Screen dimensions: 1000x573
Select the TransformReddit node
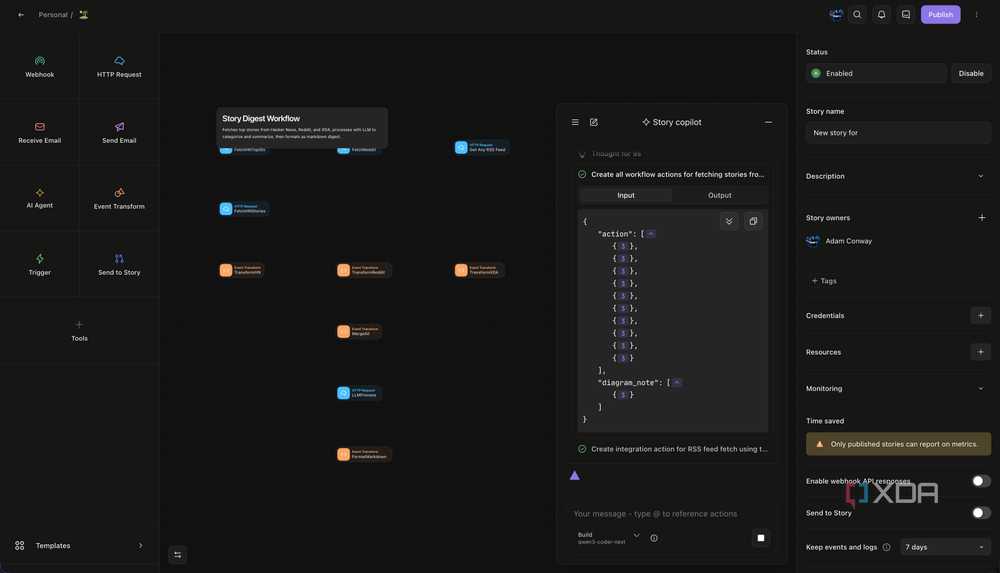(x=364, y=270)
